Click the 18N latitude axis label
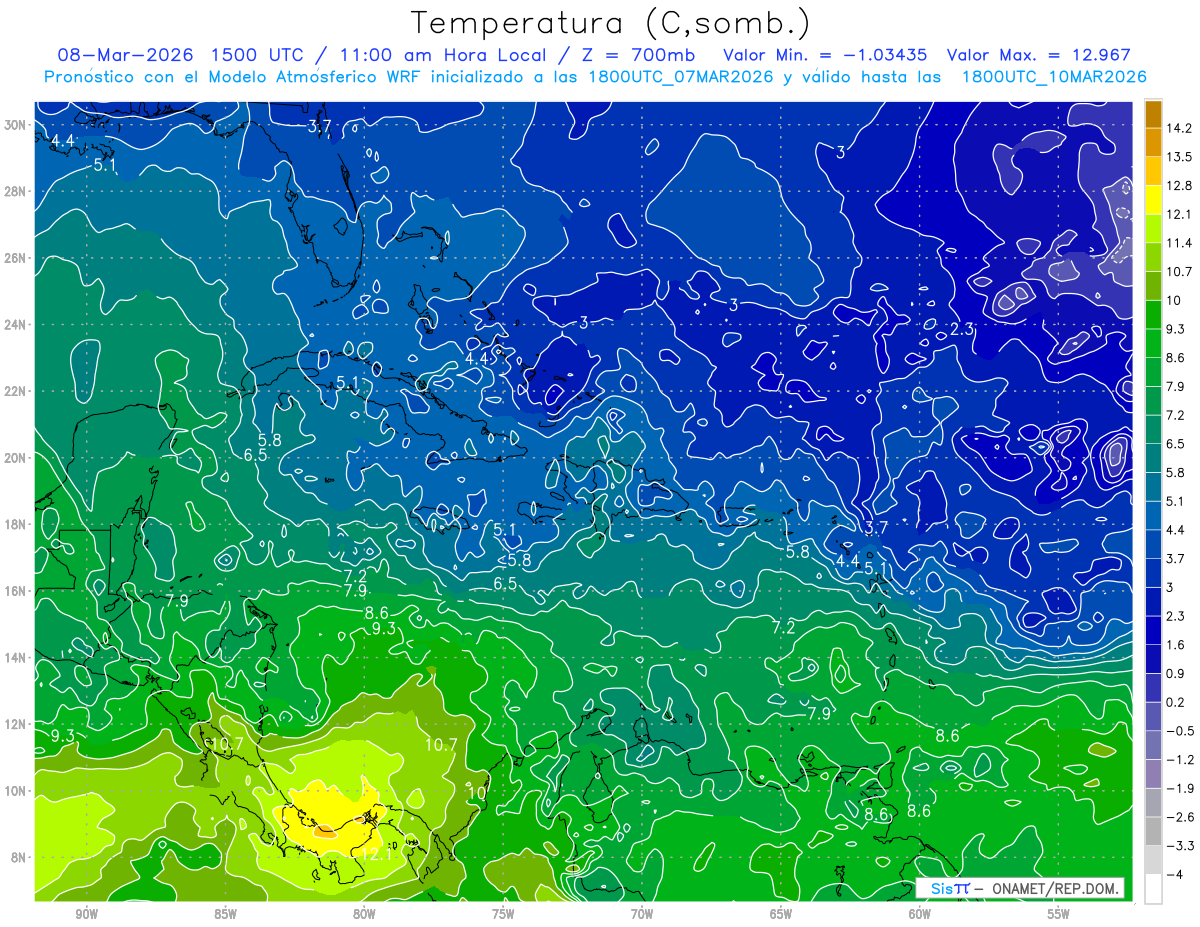The image size is (1200, 927). click(x=17, y=524)
